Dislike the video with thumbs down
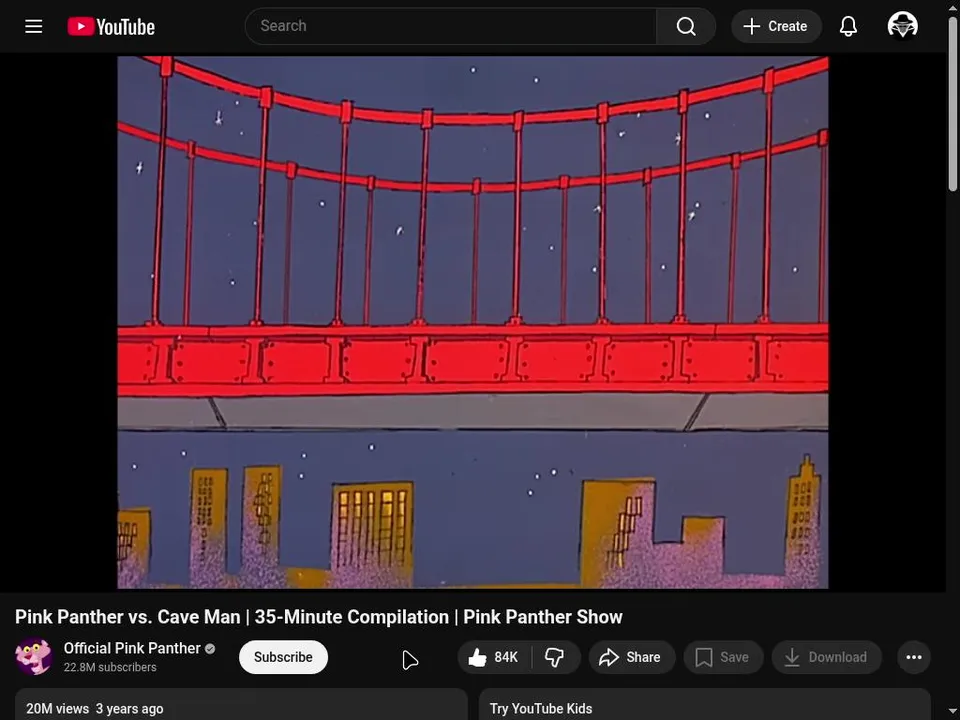 (x=555, y=657)
